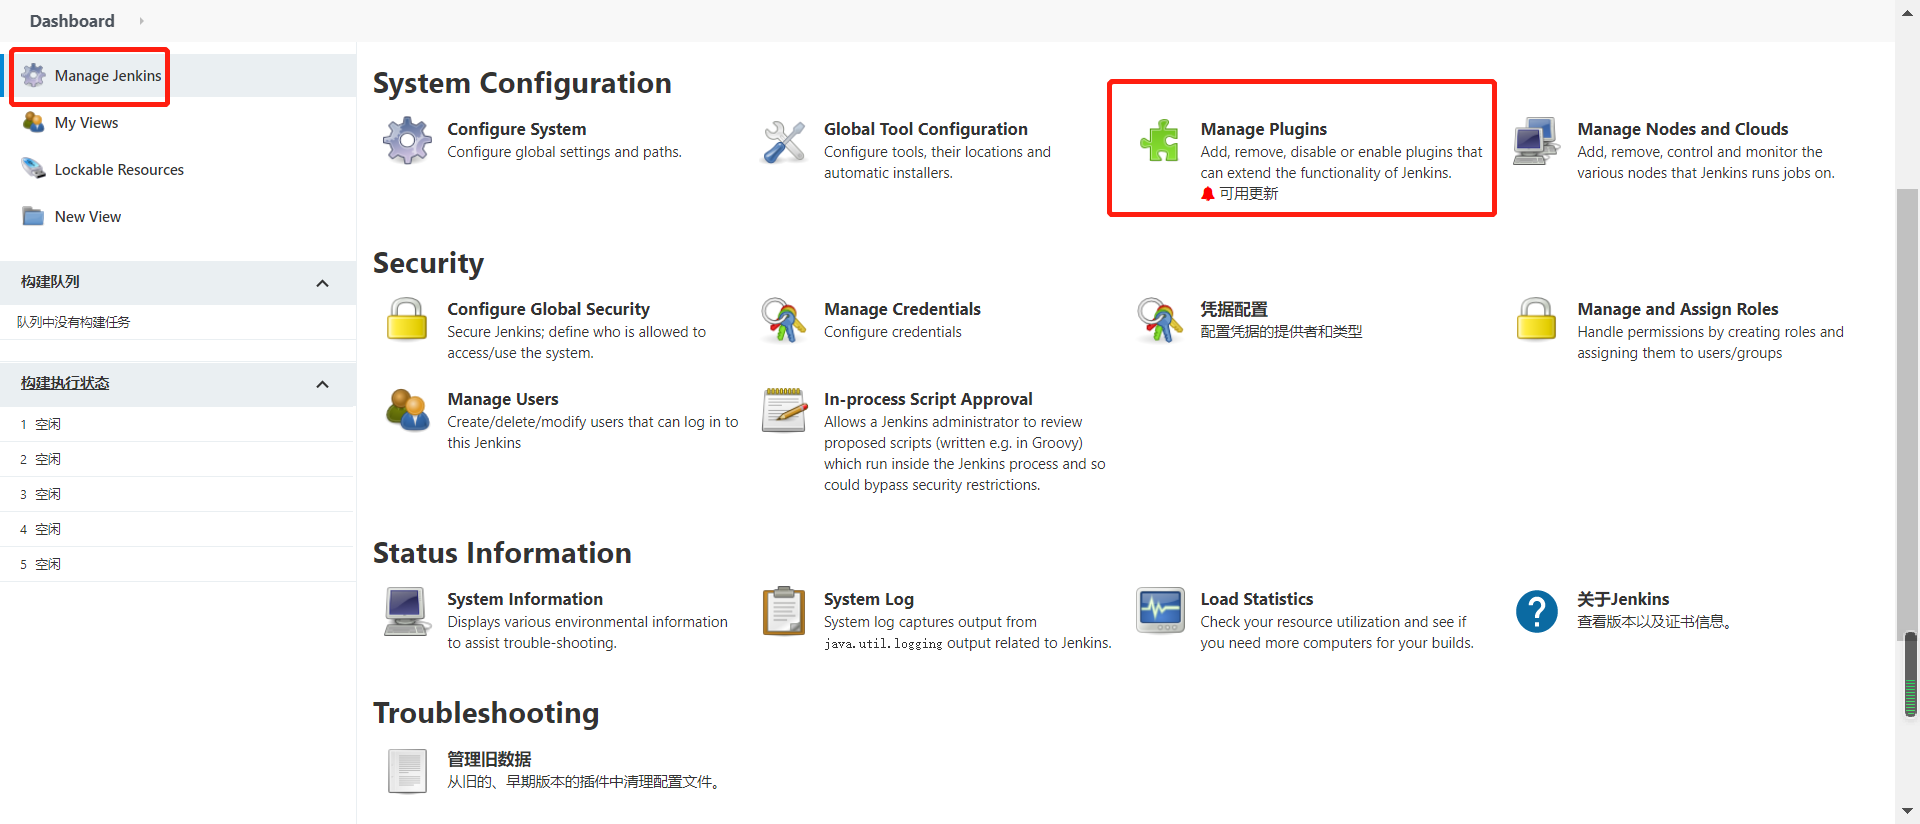Click the 队列中没有构建任务 message
The width and height of the screenshot is (1920, 824).
[73, 322]
